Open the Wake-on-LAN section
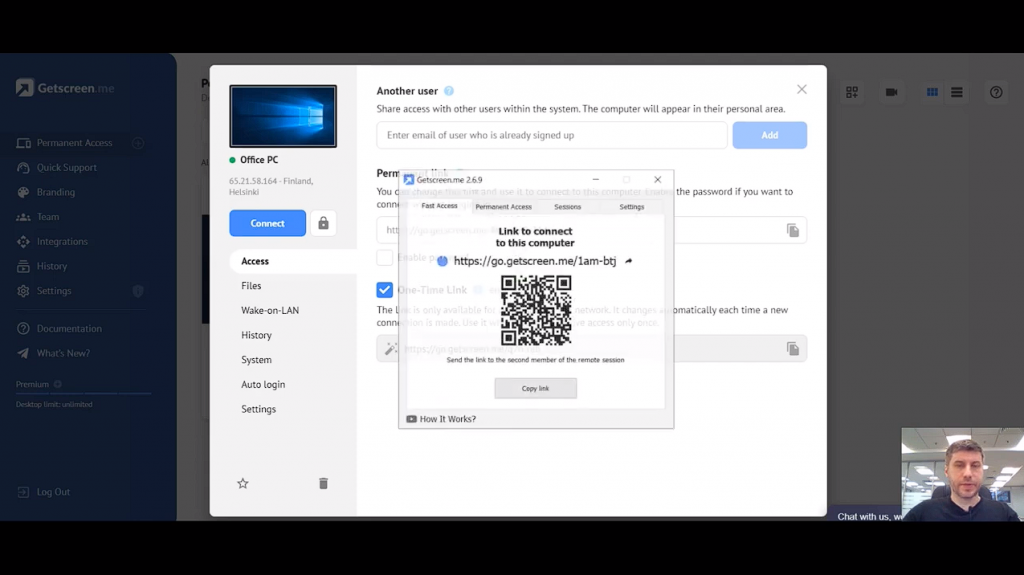 (270, 310)
